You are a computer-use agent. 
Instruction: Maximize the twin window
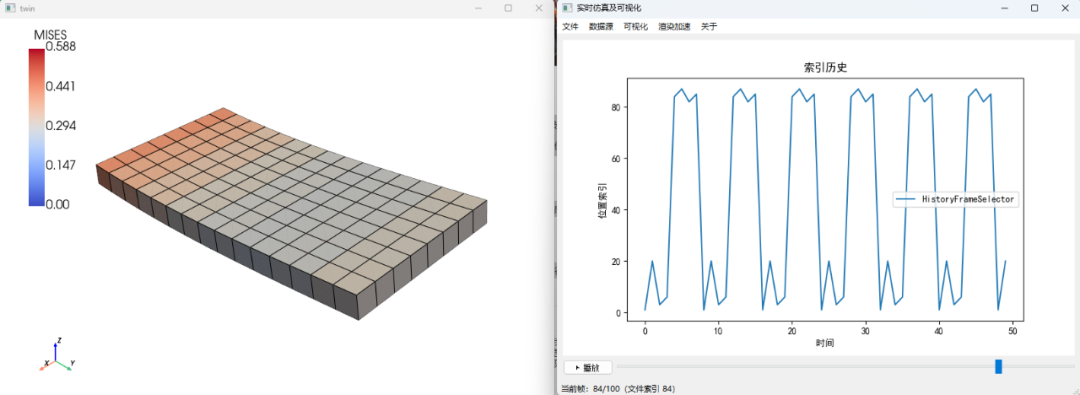click(x=508, y=8)
